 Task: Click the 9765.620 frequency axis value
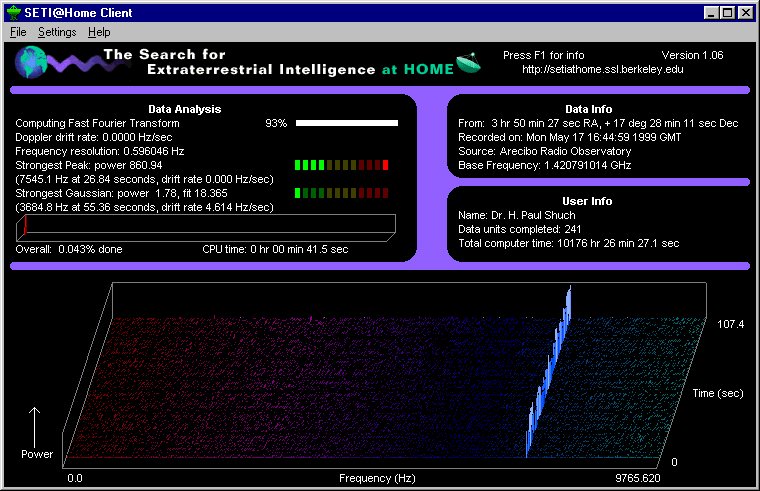tap(637, 478)
